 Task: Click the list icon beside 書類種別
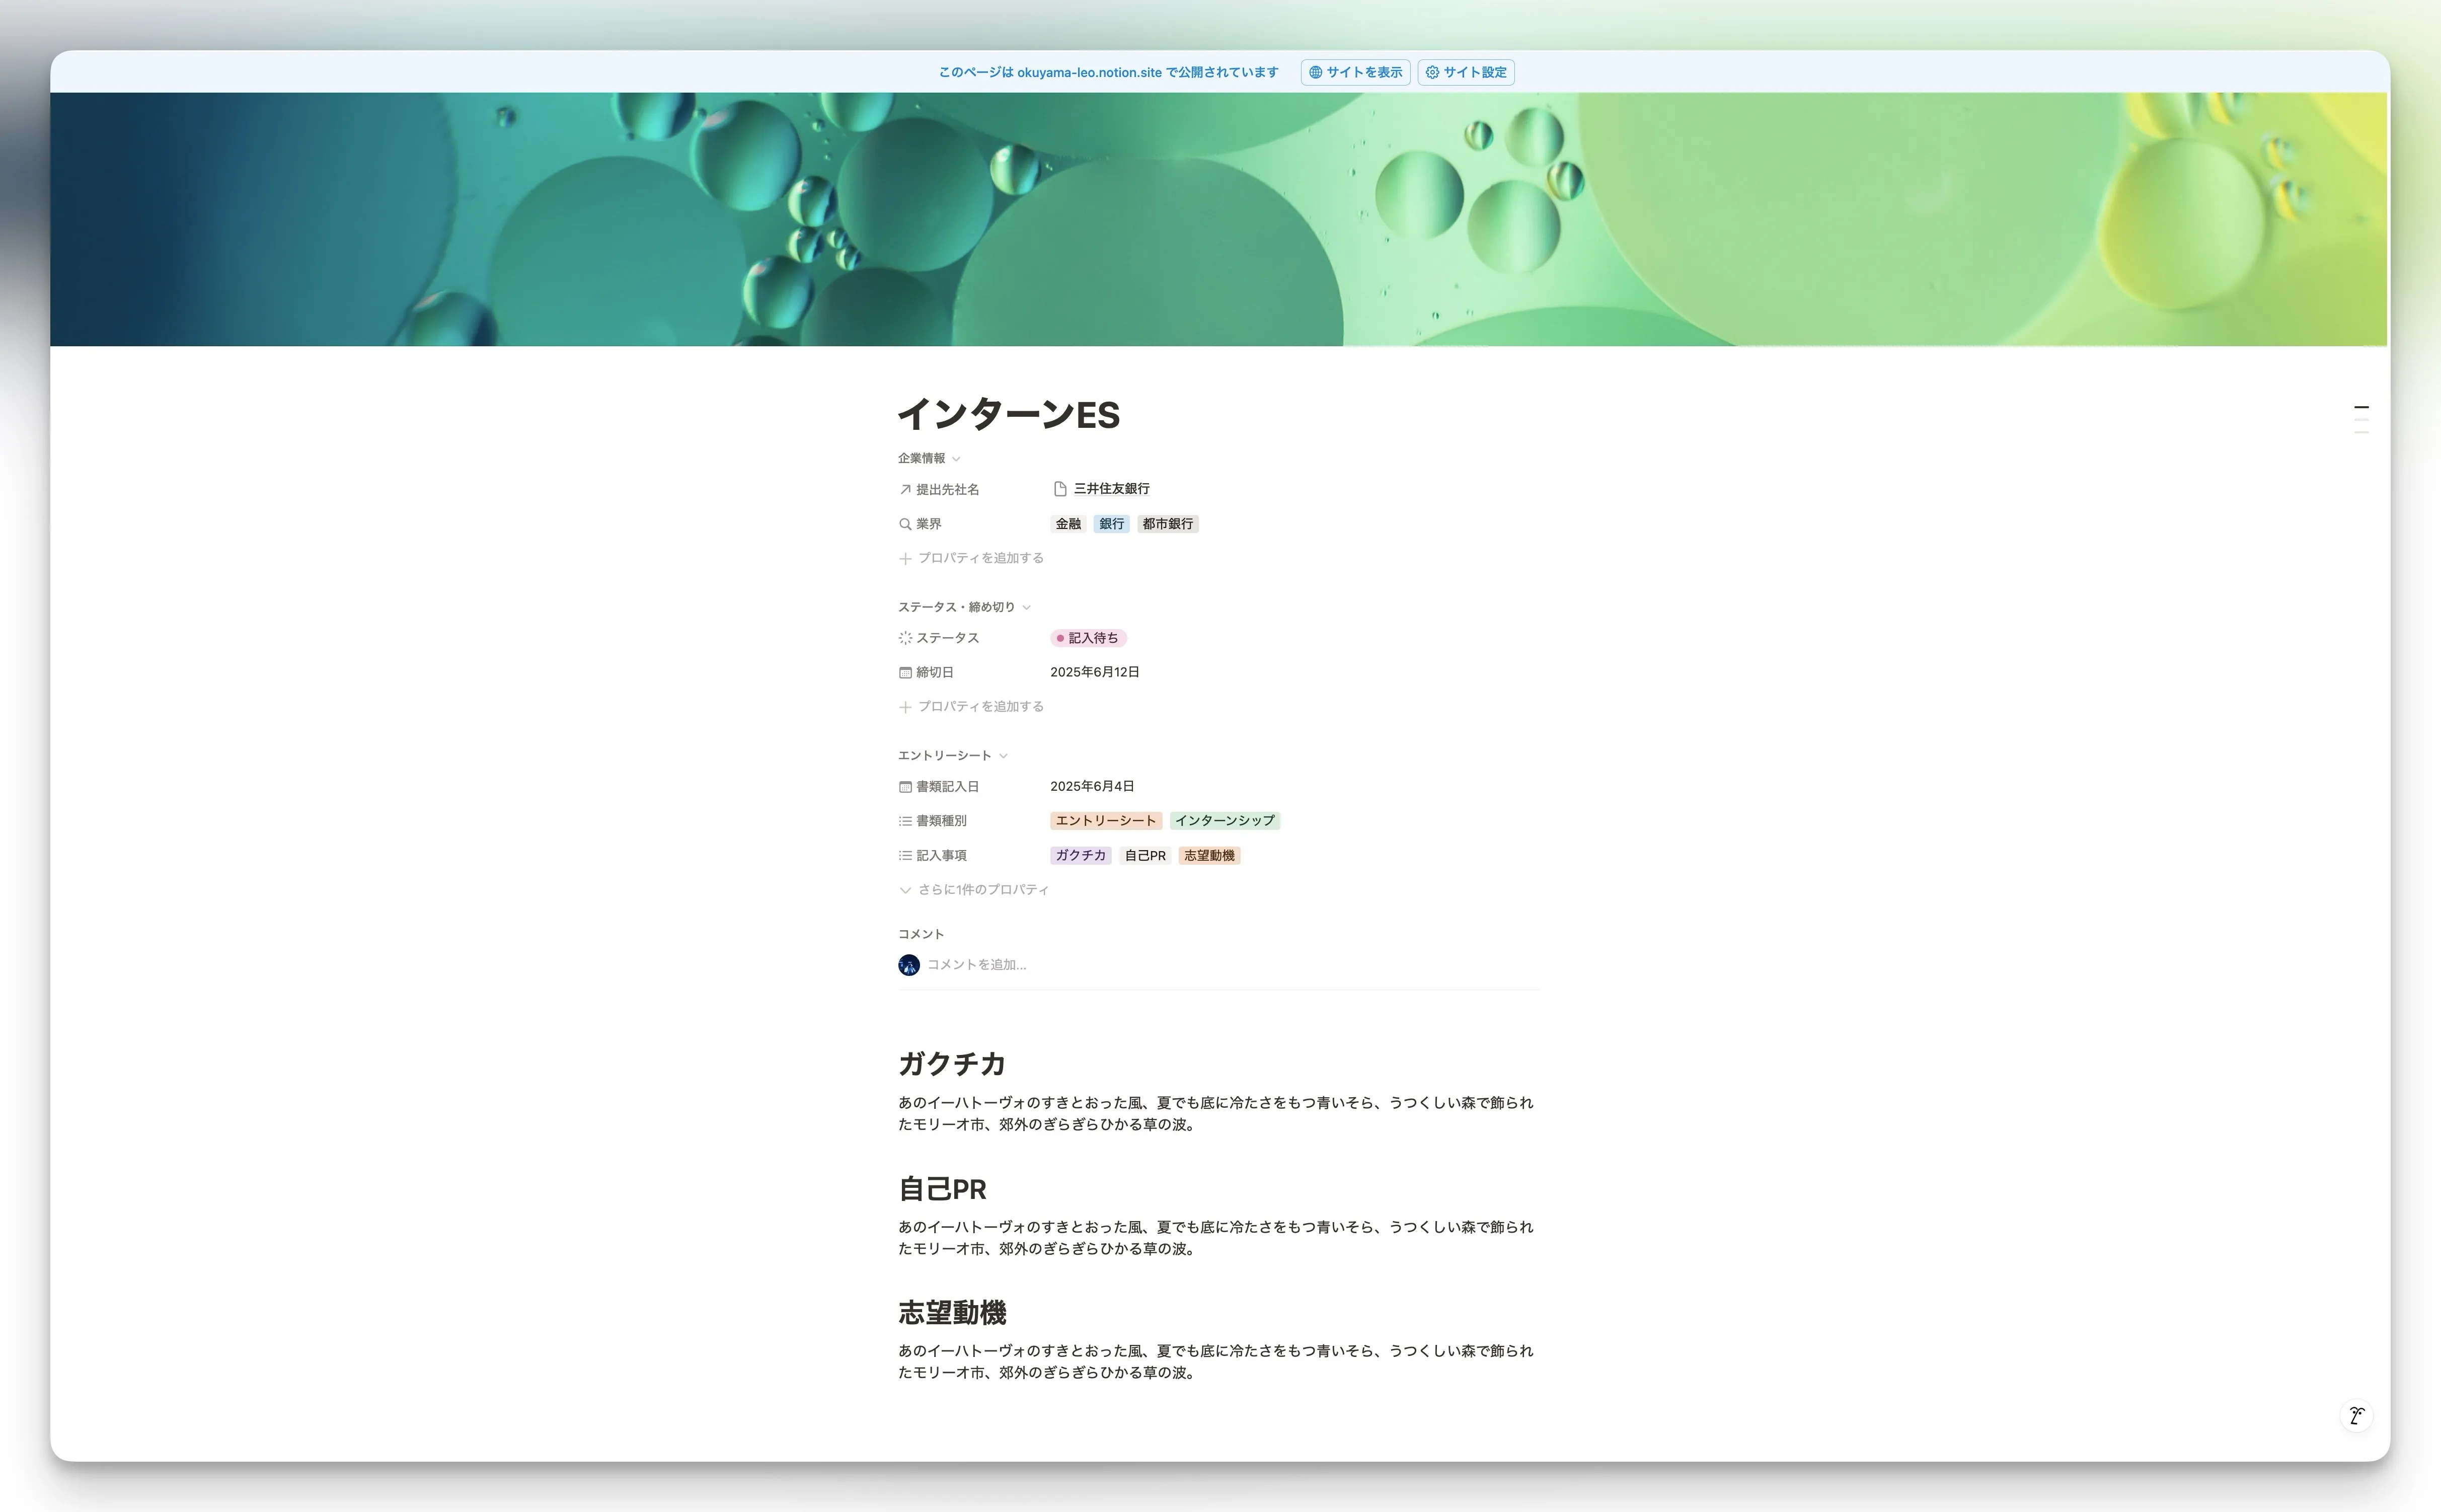pyautogui.click(x=905, y=820)
